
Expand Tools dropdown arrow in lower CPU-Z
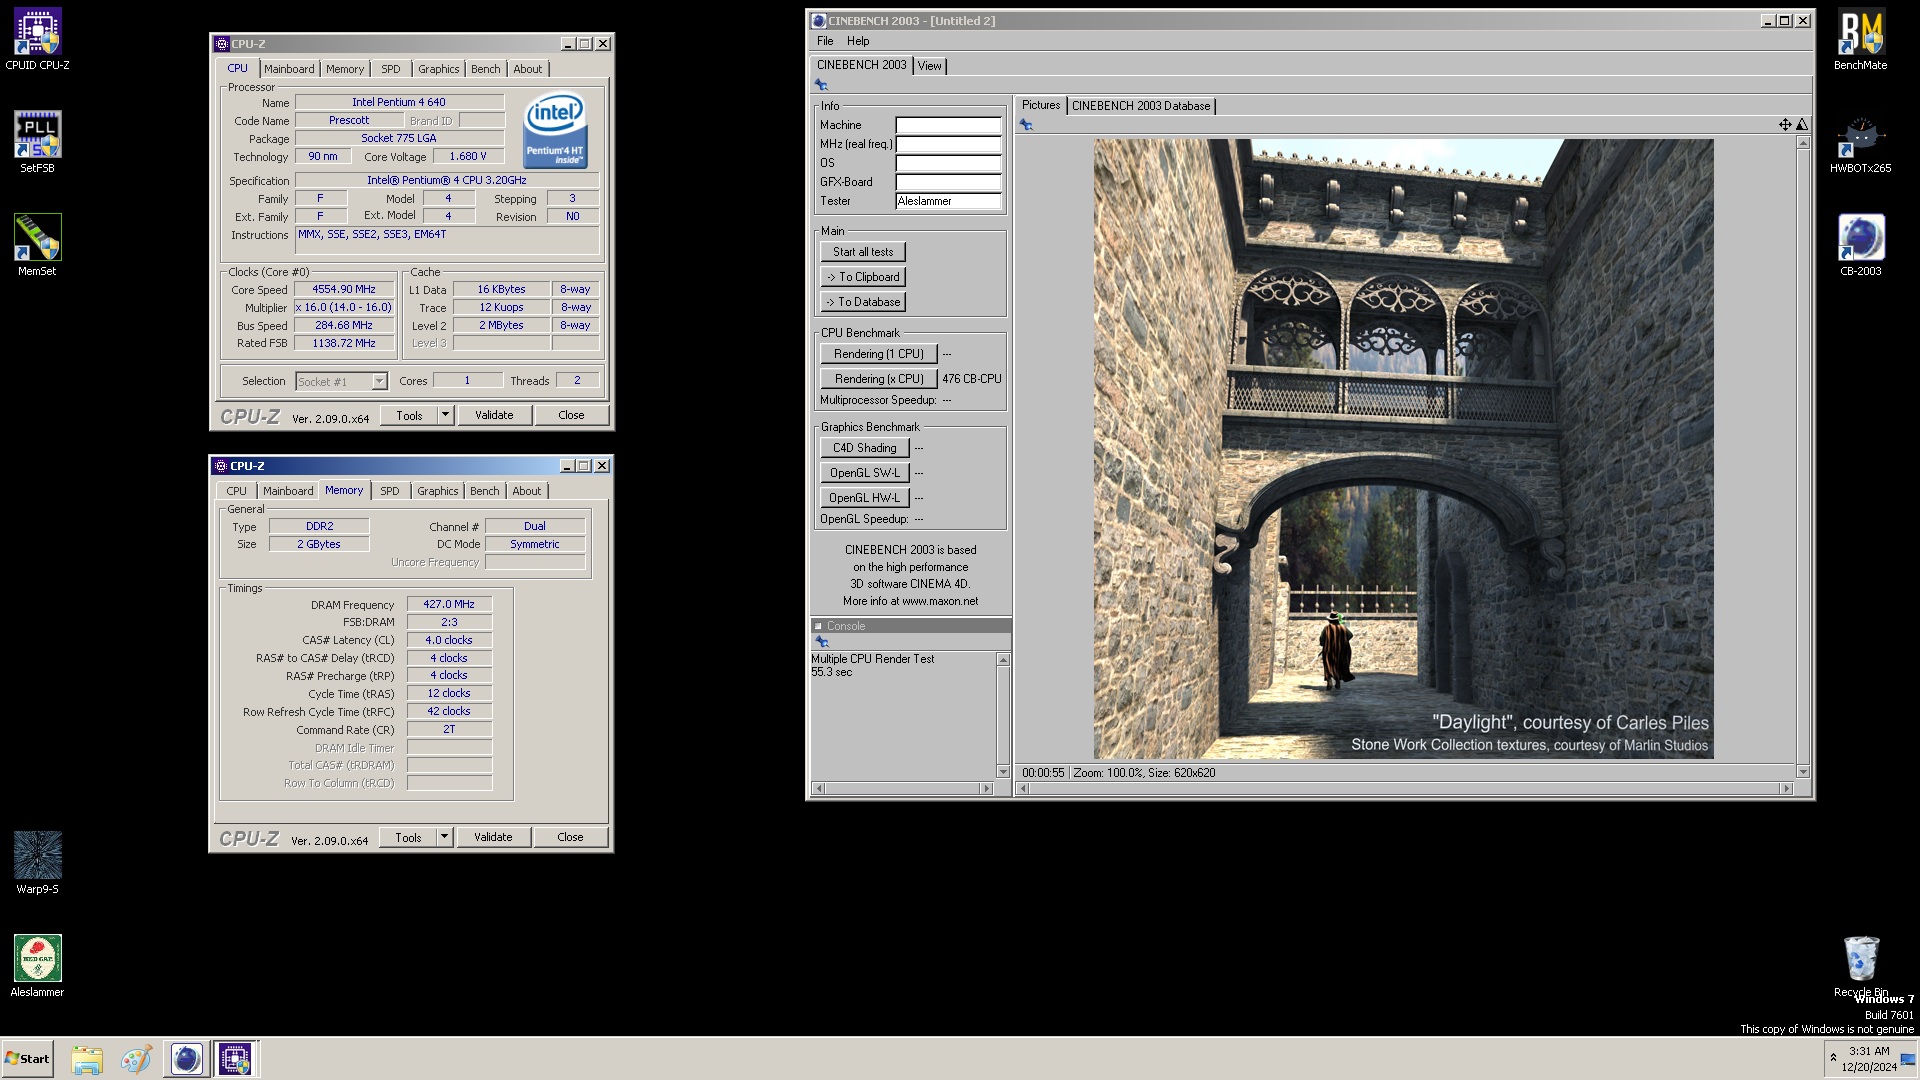[445, 837]
